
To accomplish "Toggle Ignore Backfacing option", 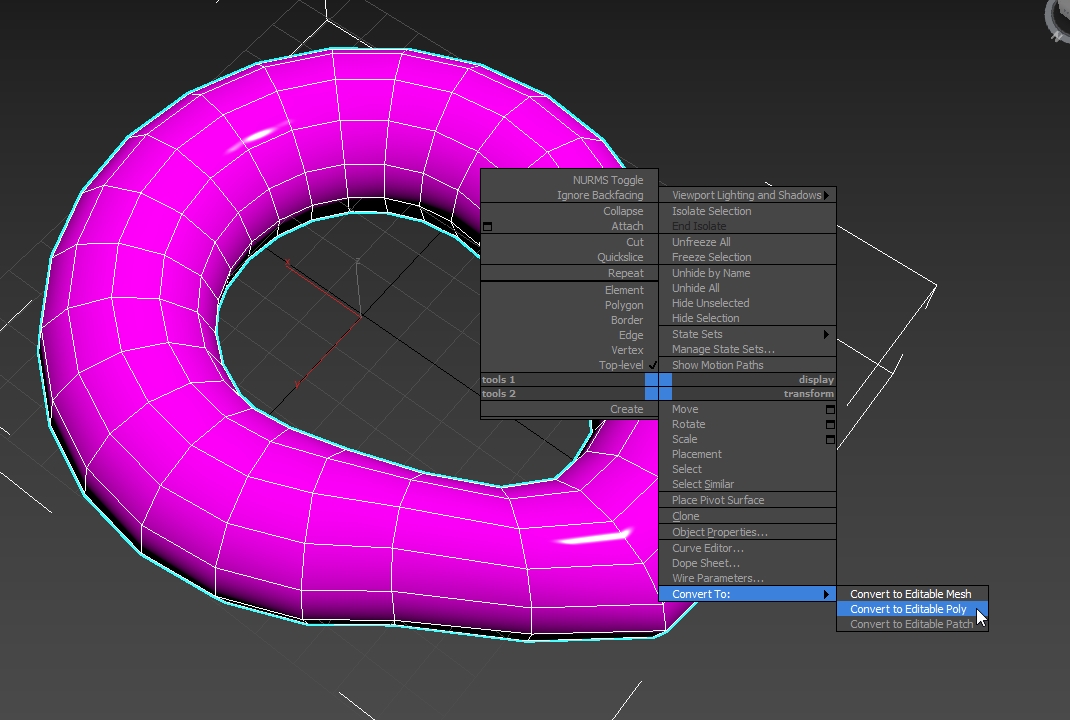I will tap(600, 196).
